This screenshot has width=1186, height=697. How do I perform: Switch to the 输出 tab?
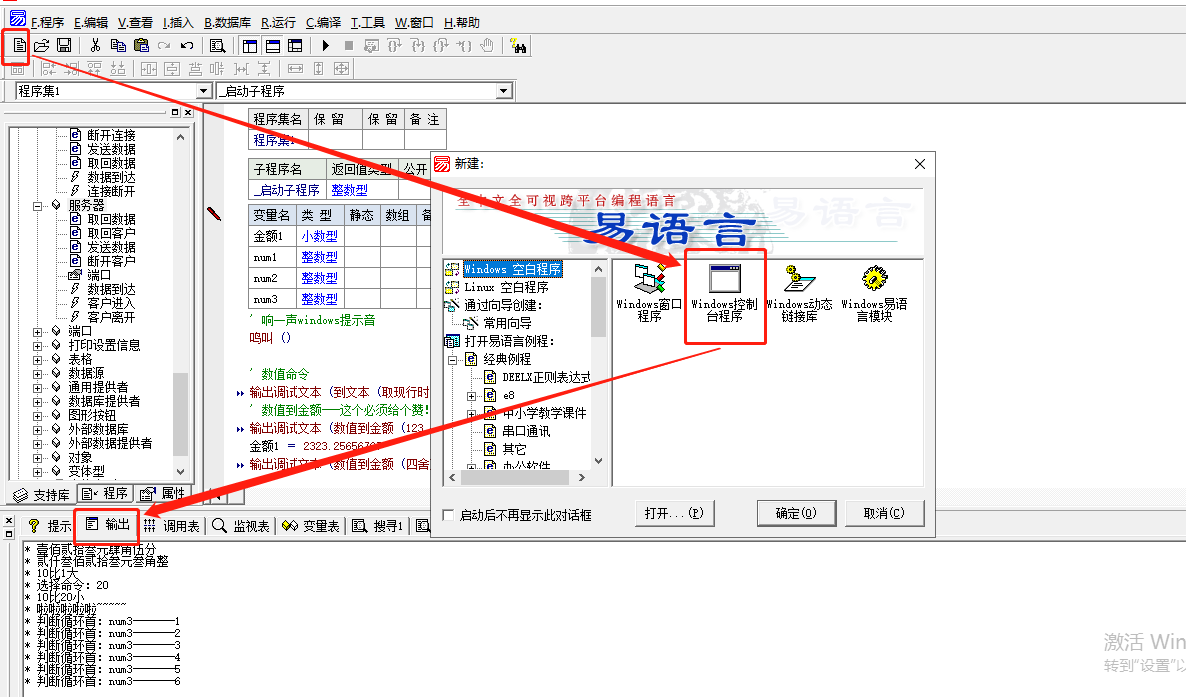pos(108,524)
